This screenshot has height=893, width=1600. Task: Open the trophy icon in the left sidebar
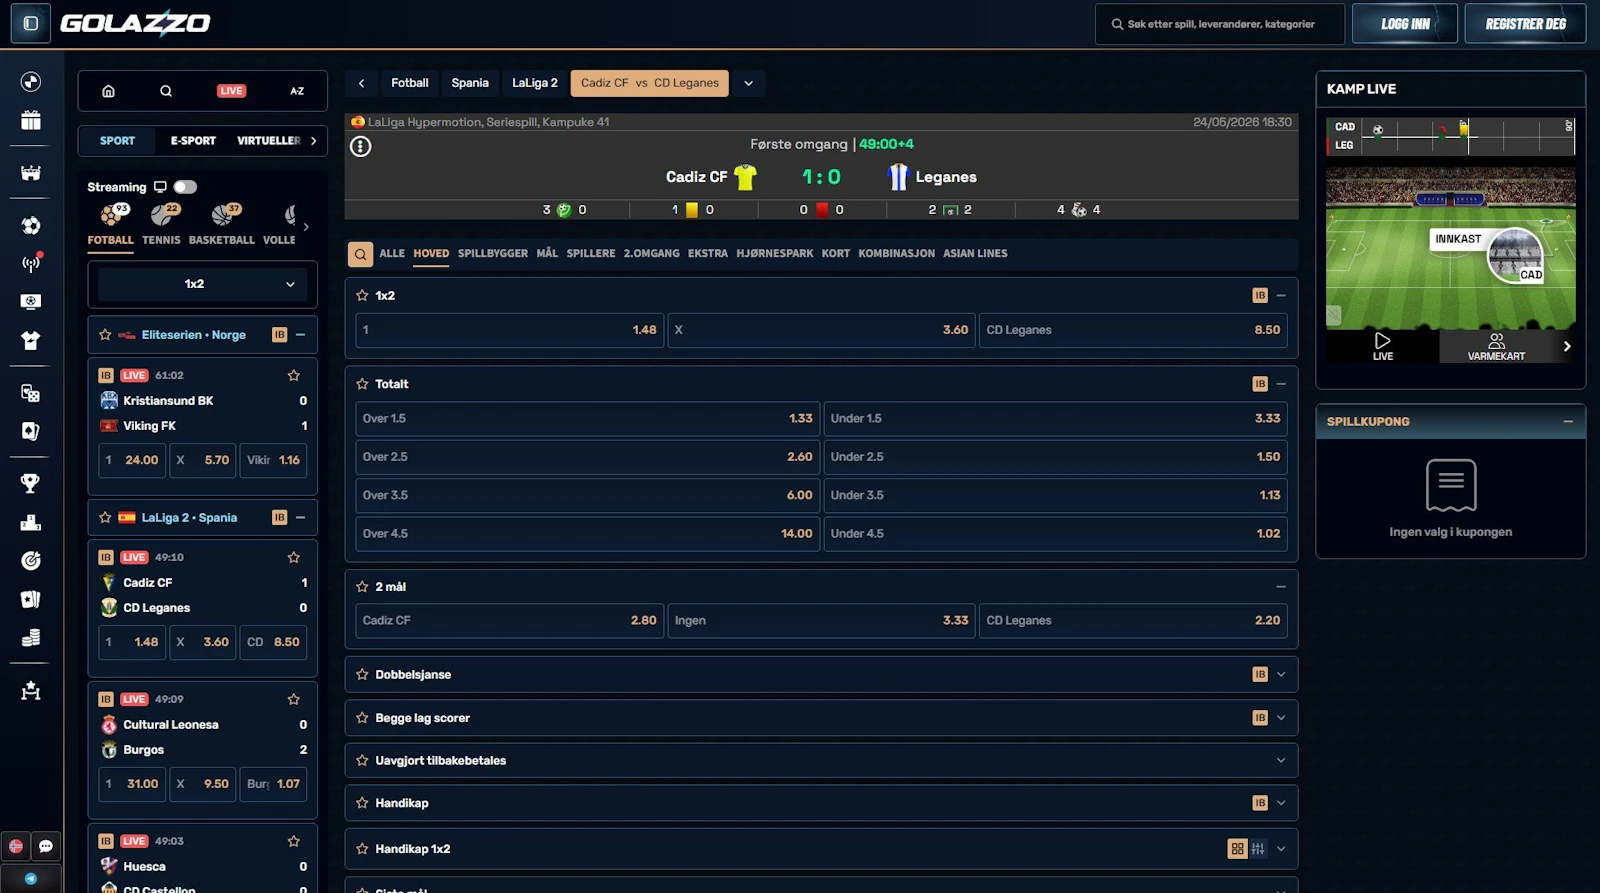pos(31,483)
